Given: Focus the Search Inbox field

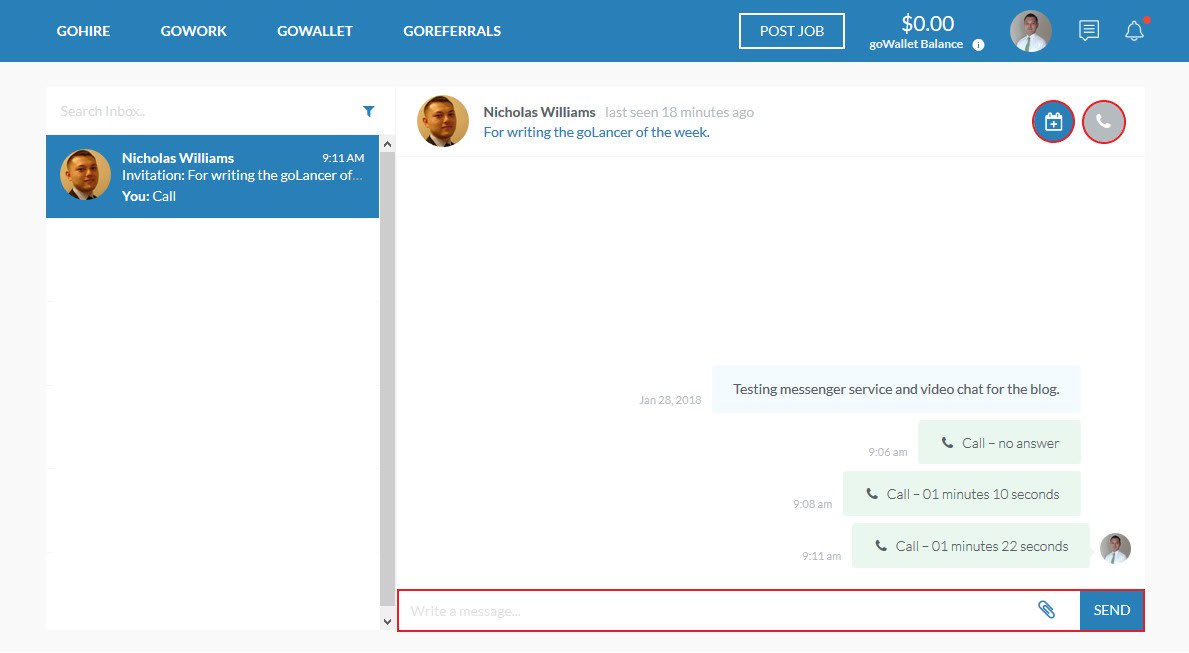Looking at the screenshot, I should click(x=205, y=111).
